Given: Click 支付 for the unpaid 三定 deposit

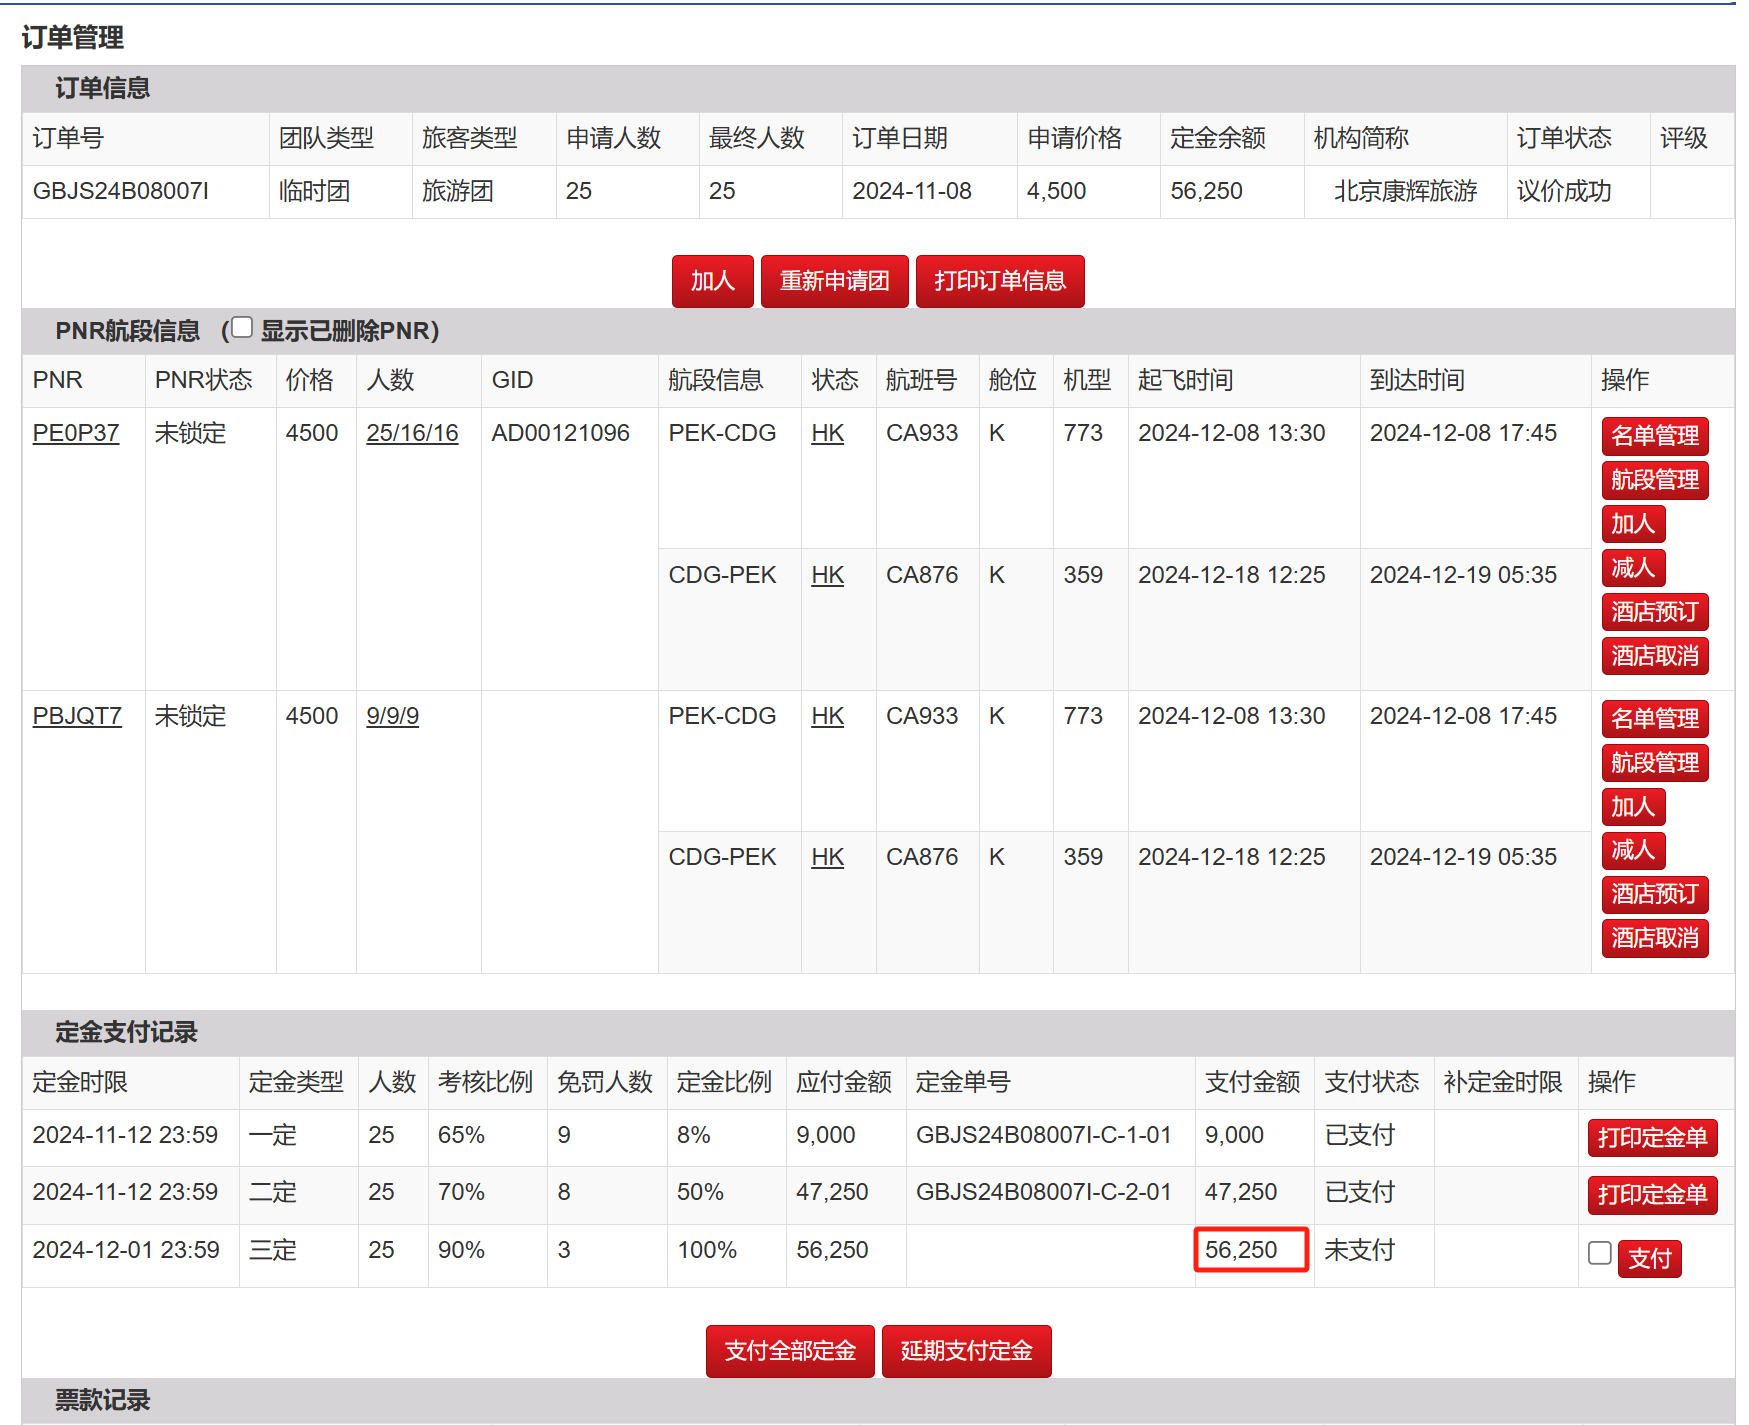Looking at the screenshot, I should 1649,1258.
